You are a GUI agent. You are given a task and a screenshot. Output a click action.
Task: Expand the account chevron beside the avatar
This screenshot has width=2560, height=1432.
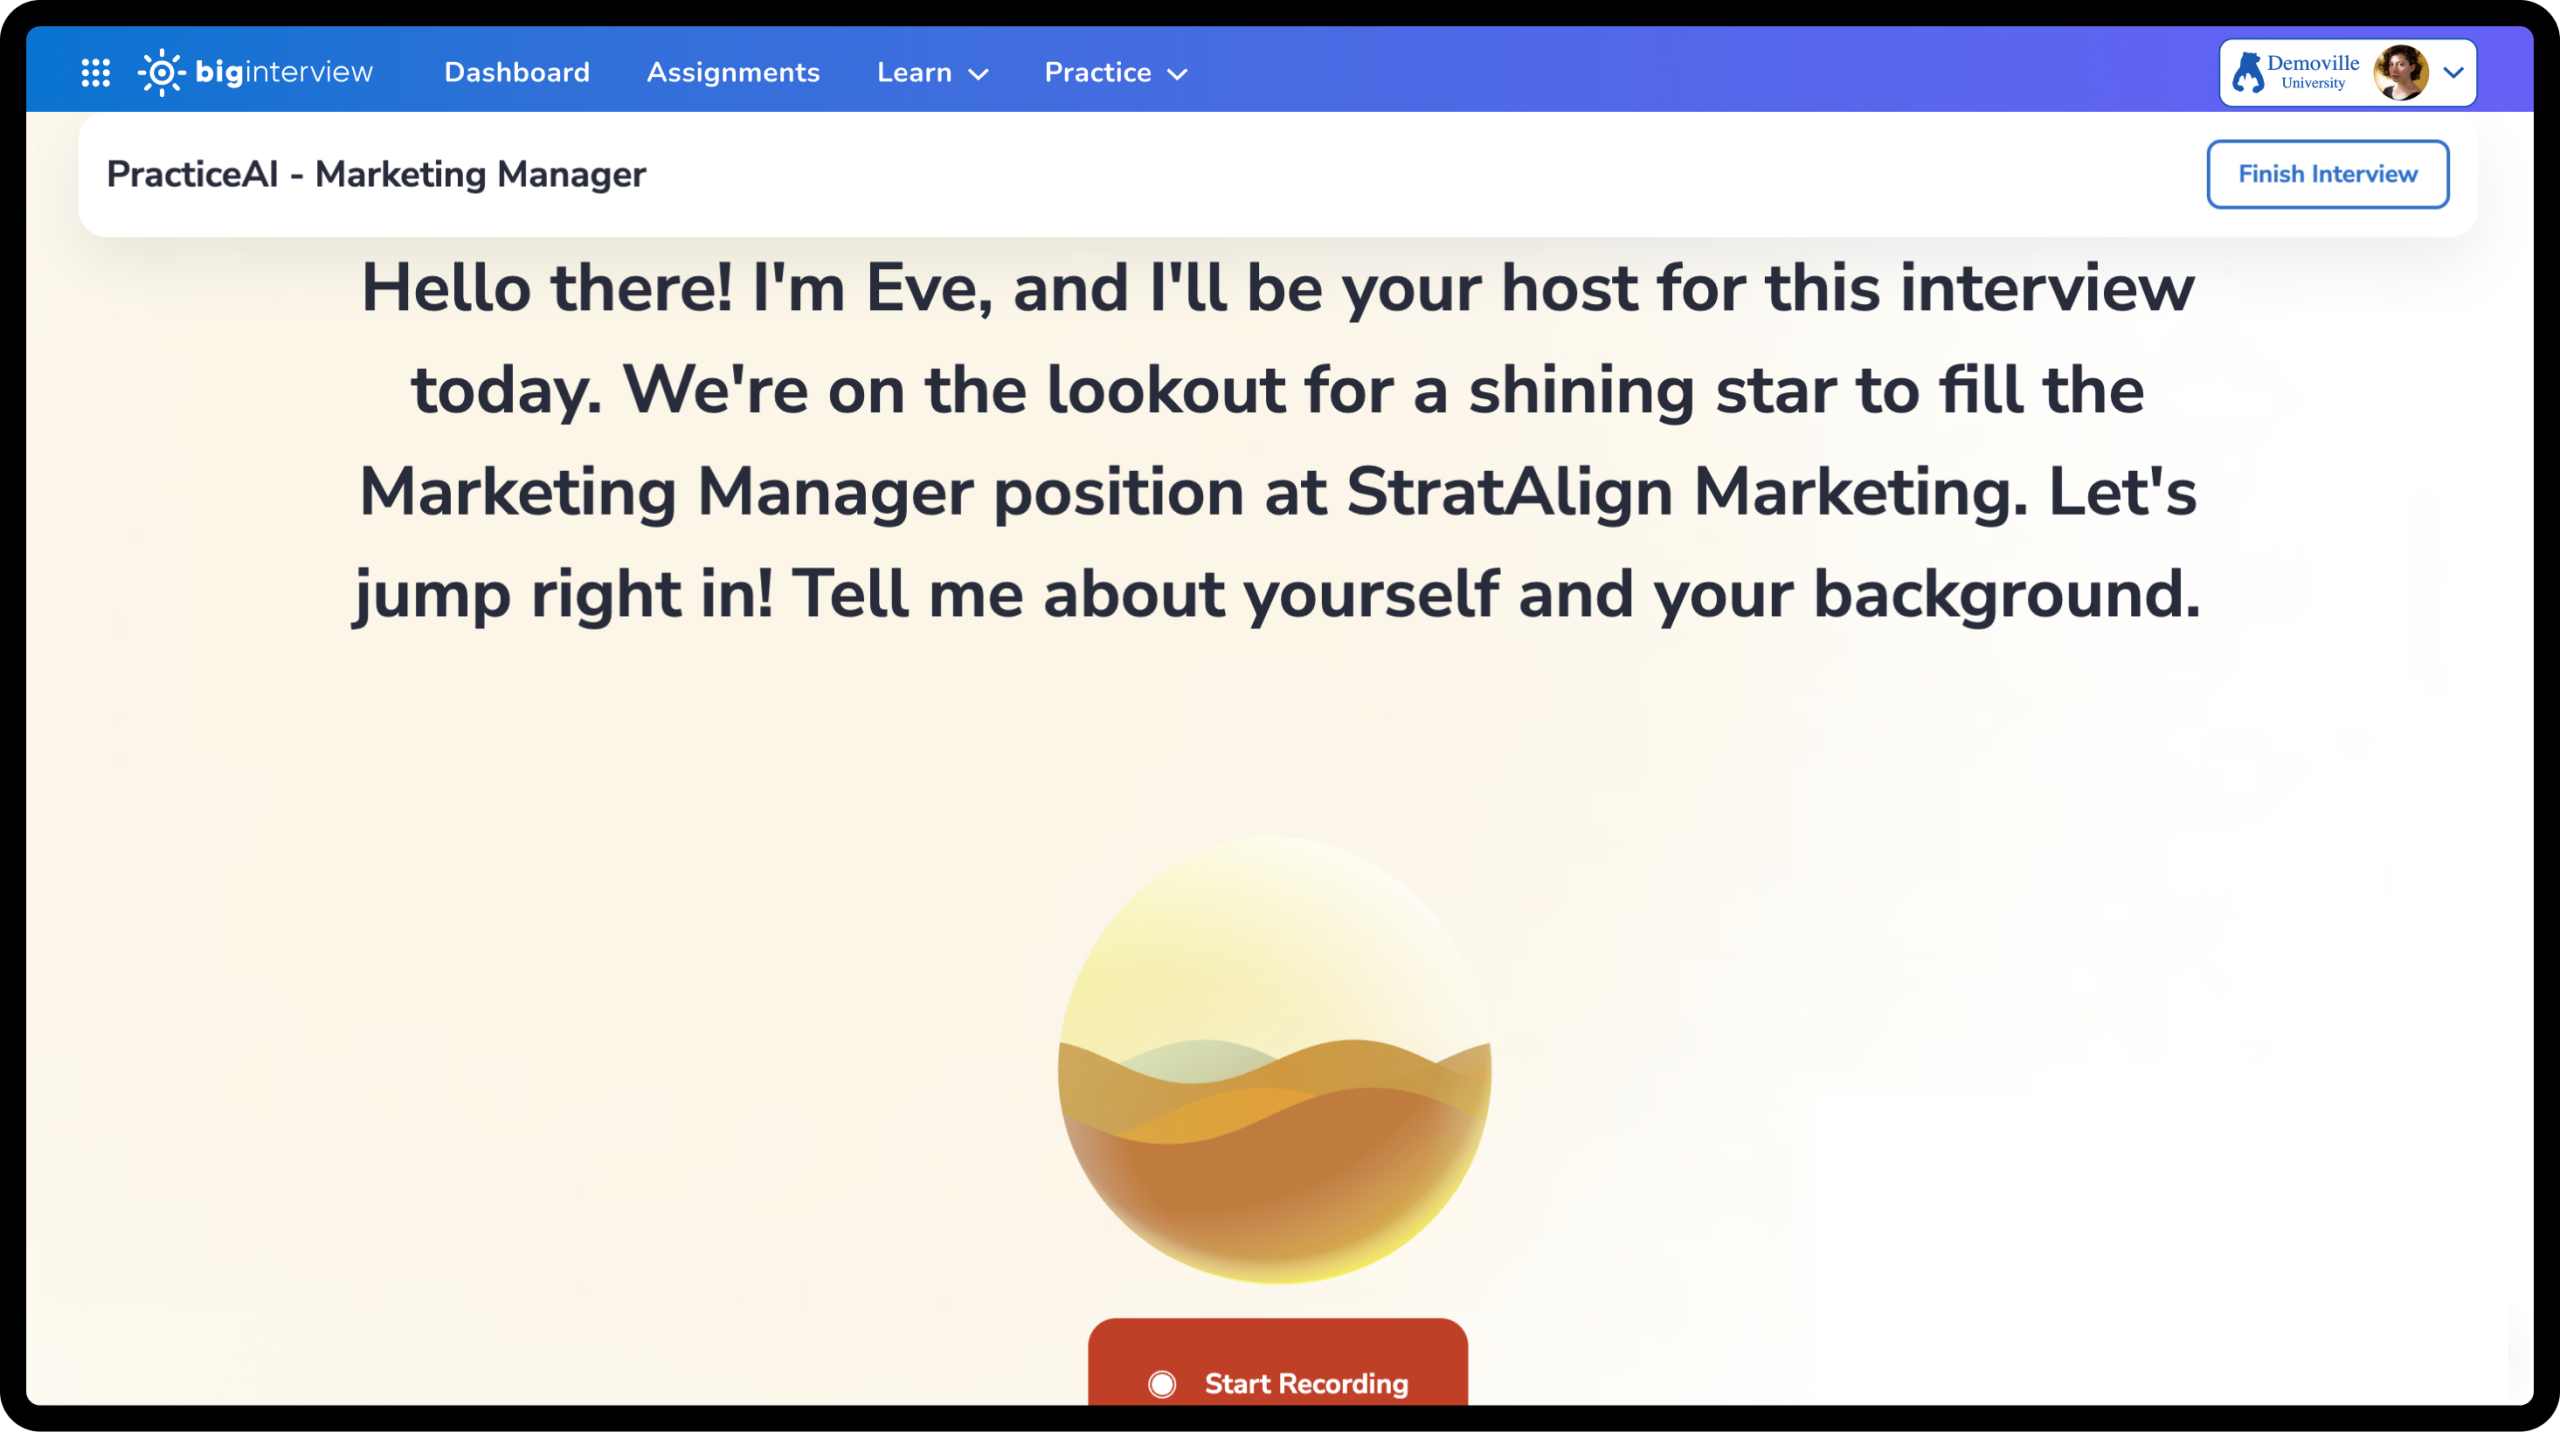(x=2452, y=71)
